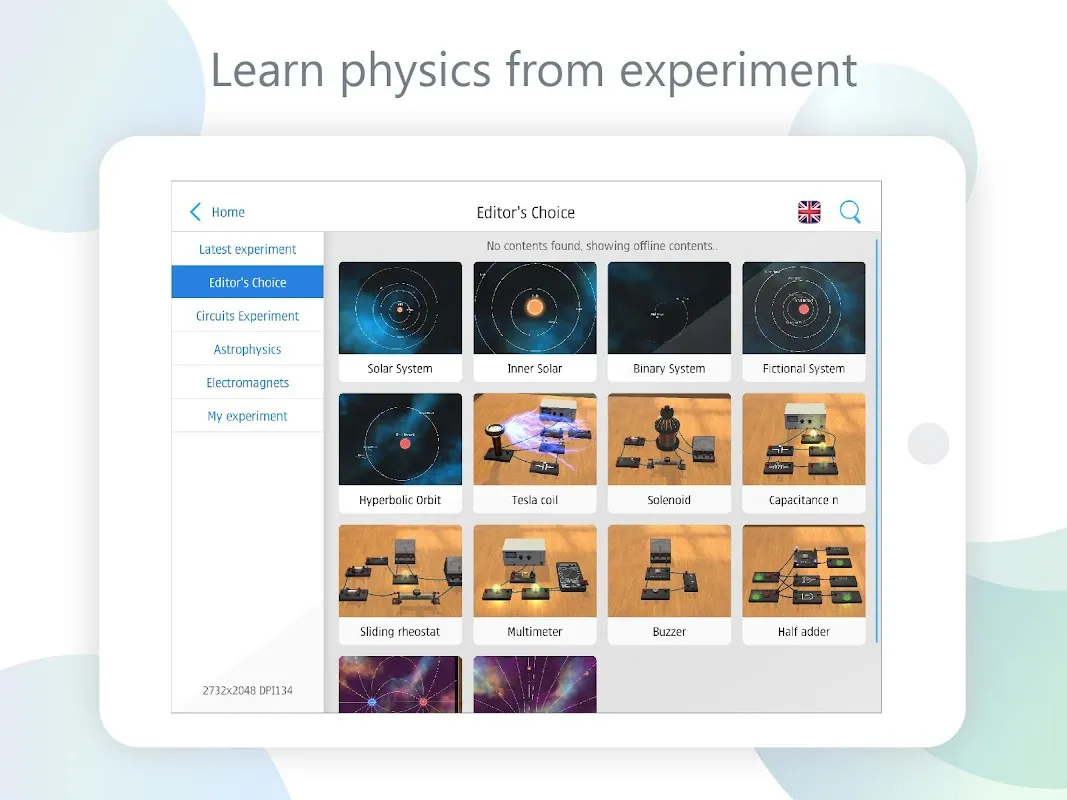Switch to Circuits Experiment category

[x=247, y=316]
